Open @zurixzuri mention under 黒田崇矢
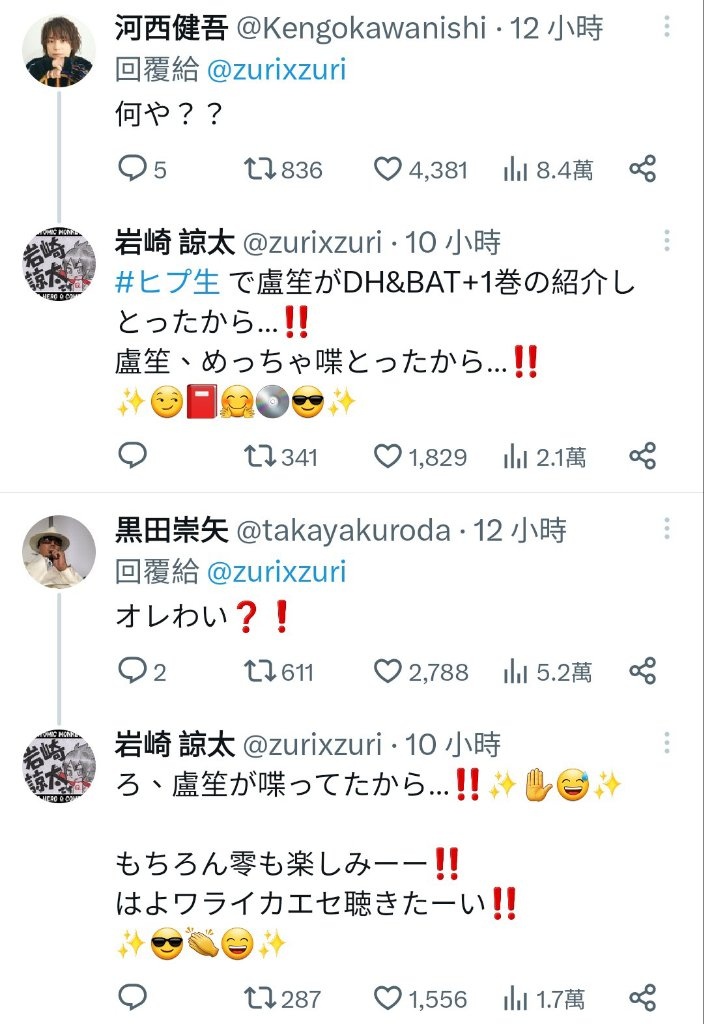Screen dimensions: 704x1024 point(276,571)
